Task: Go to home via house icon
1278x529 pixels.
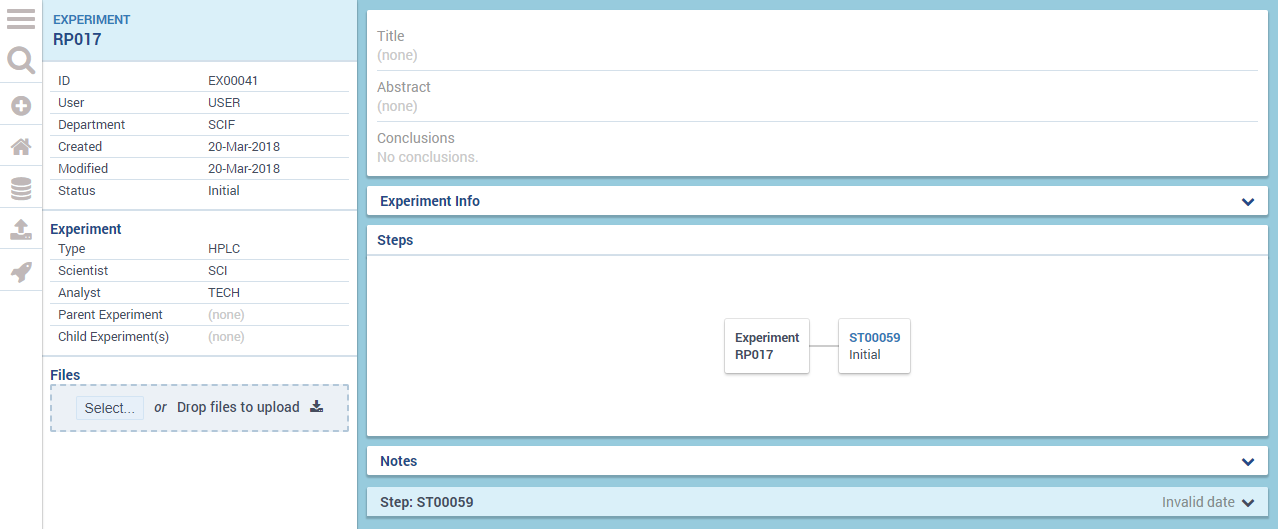Action: point(21,147)
